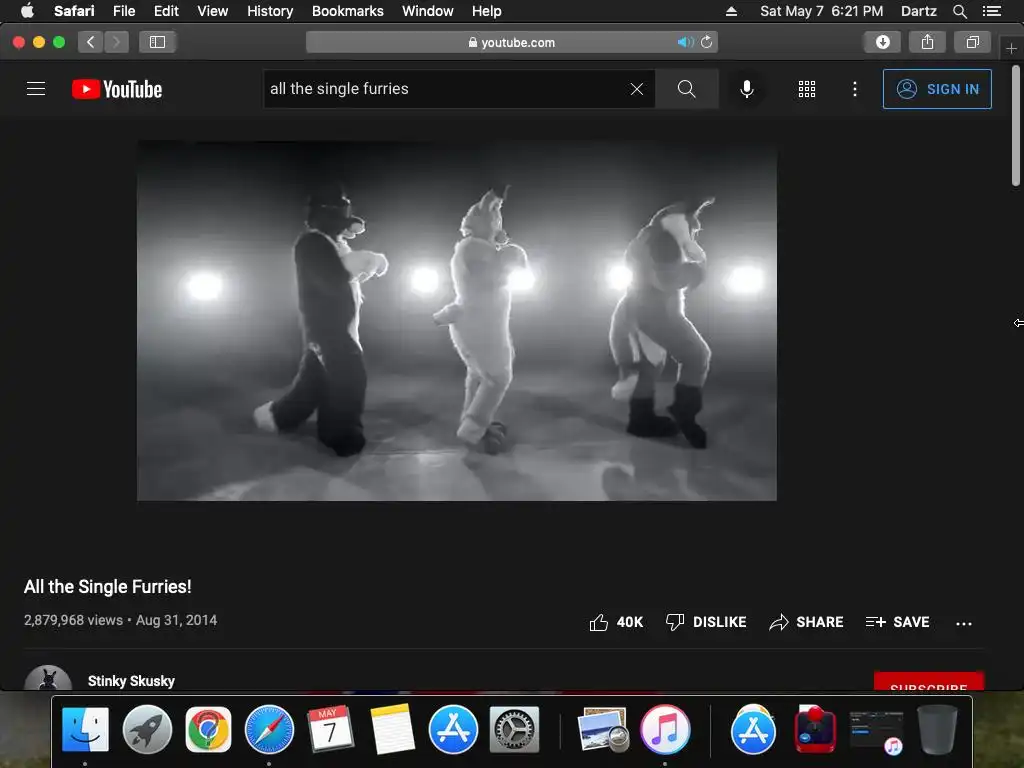Open Spotlight search in the menu bar

coord(959,11)
